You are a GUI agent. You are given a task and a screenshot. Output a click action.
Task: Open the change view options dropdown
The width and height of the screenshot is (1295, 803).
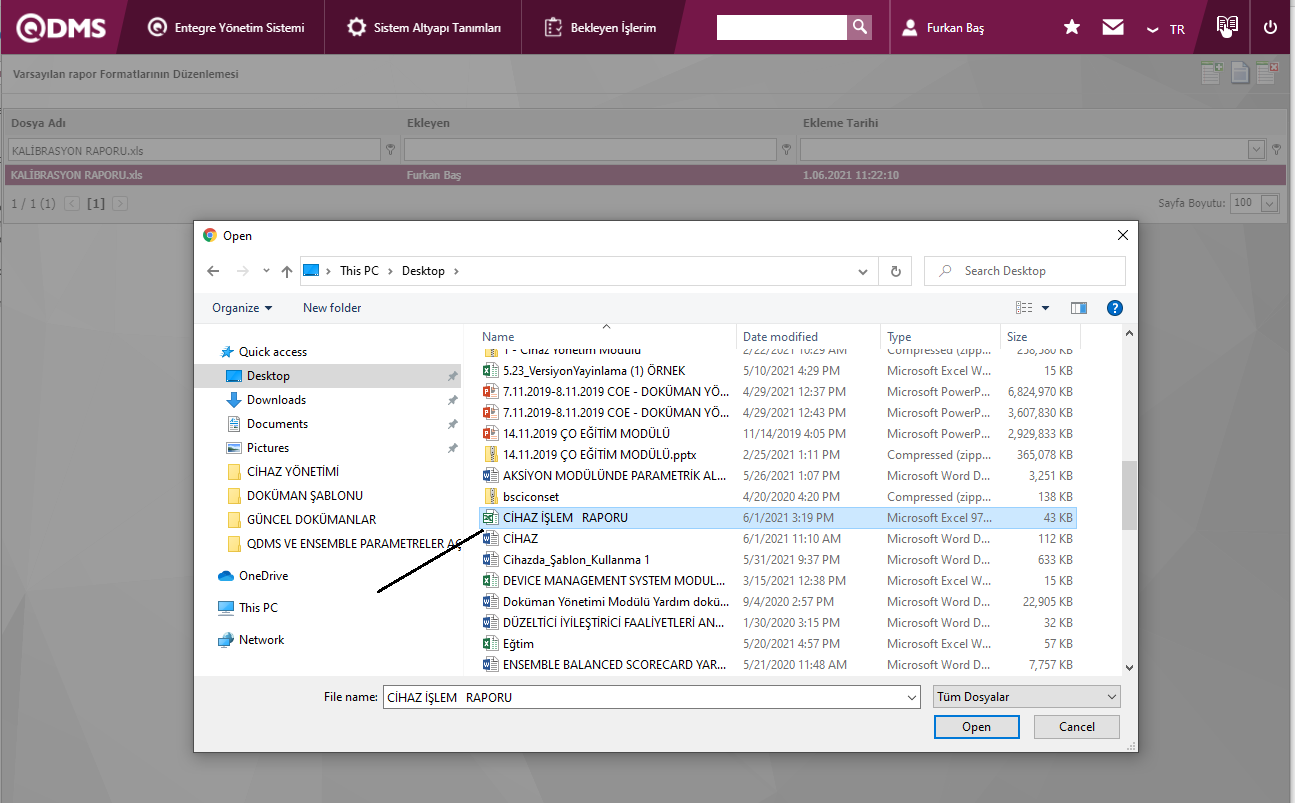(1045, 308)
